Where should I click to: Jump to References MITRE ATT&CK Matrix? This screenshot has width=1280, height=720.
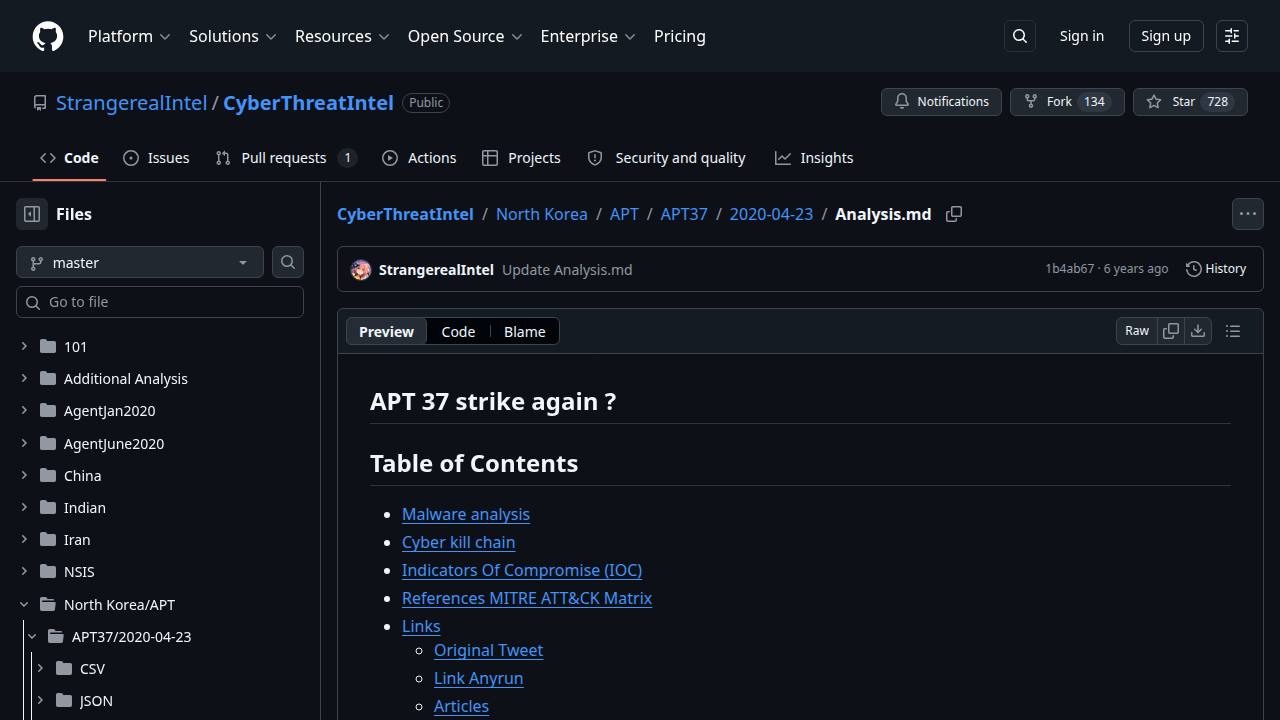pos(527,598)
